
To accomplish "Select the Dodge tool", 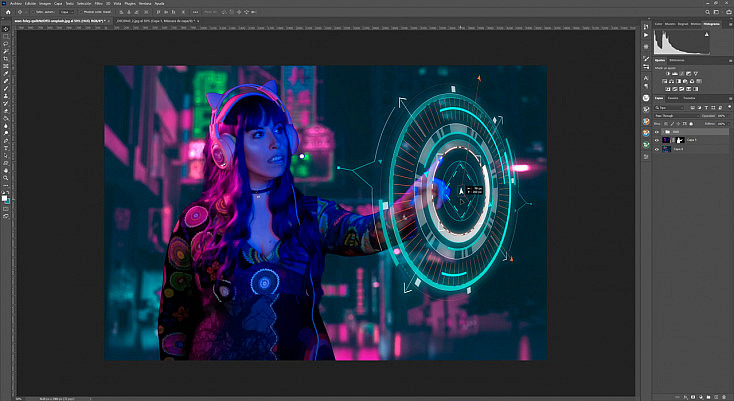I will click(6, 133).
